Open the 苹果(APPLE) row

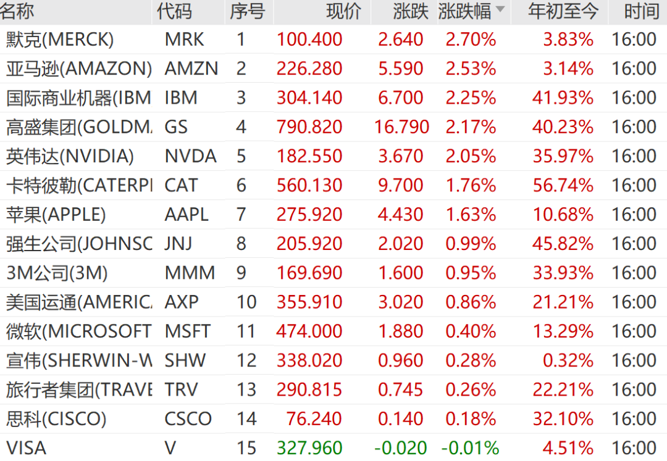[56, 214]
